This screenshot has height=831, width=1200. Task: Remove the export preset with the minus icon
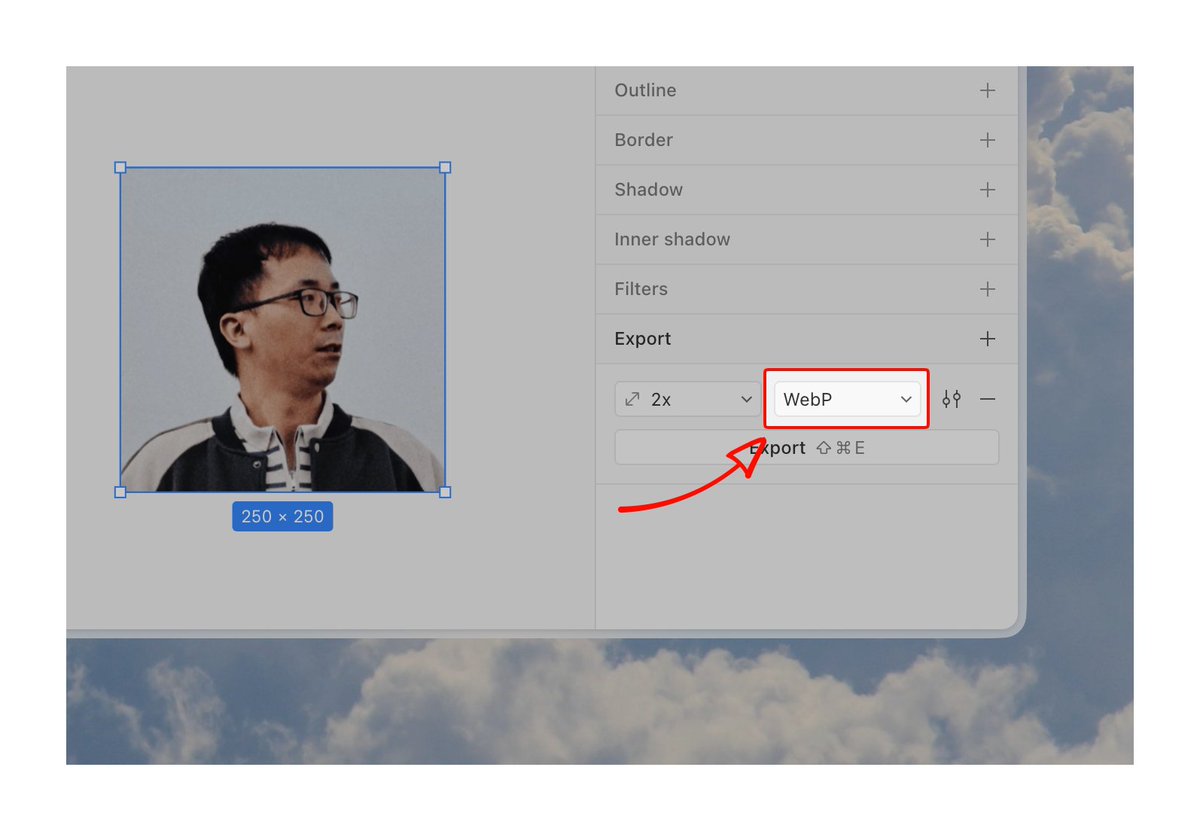988,398
